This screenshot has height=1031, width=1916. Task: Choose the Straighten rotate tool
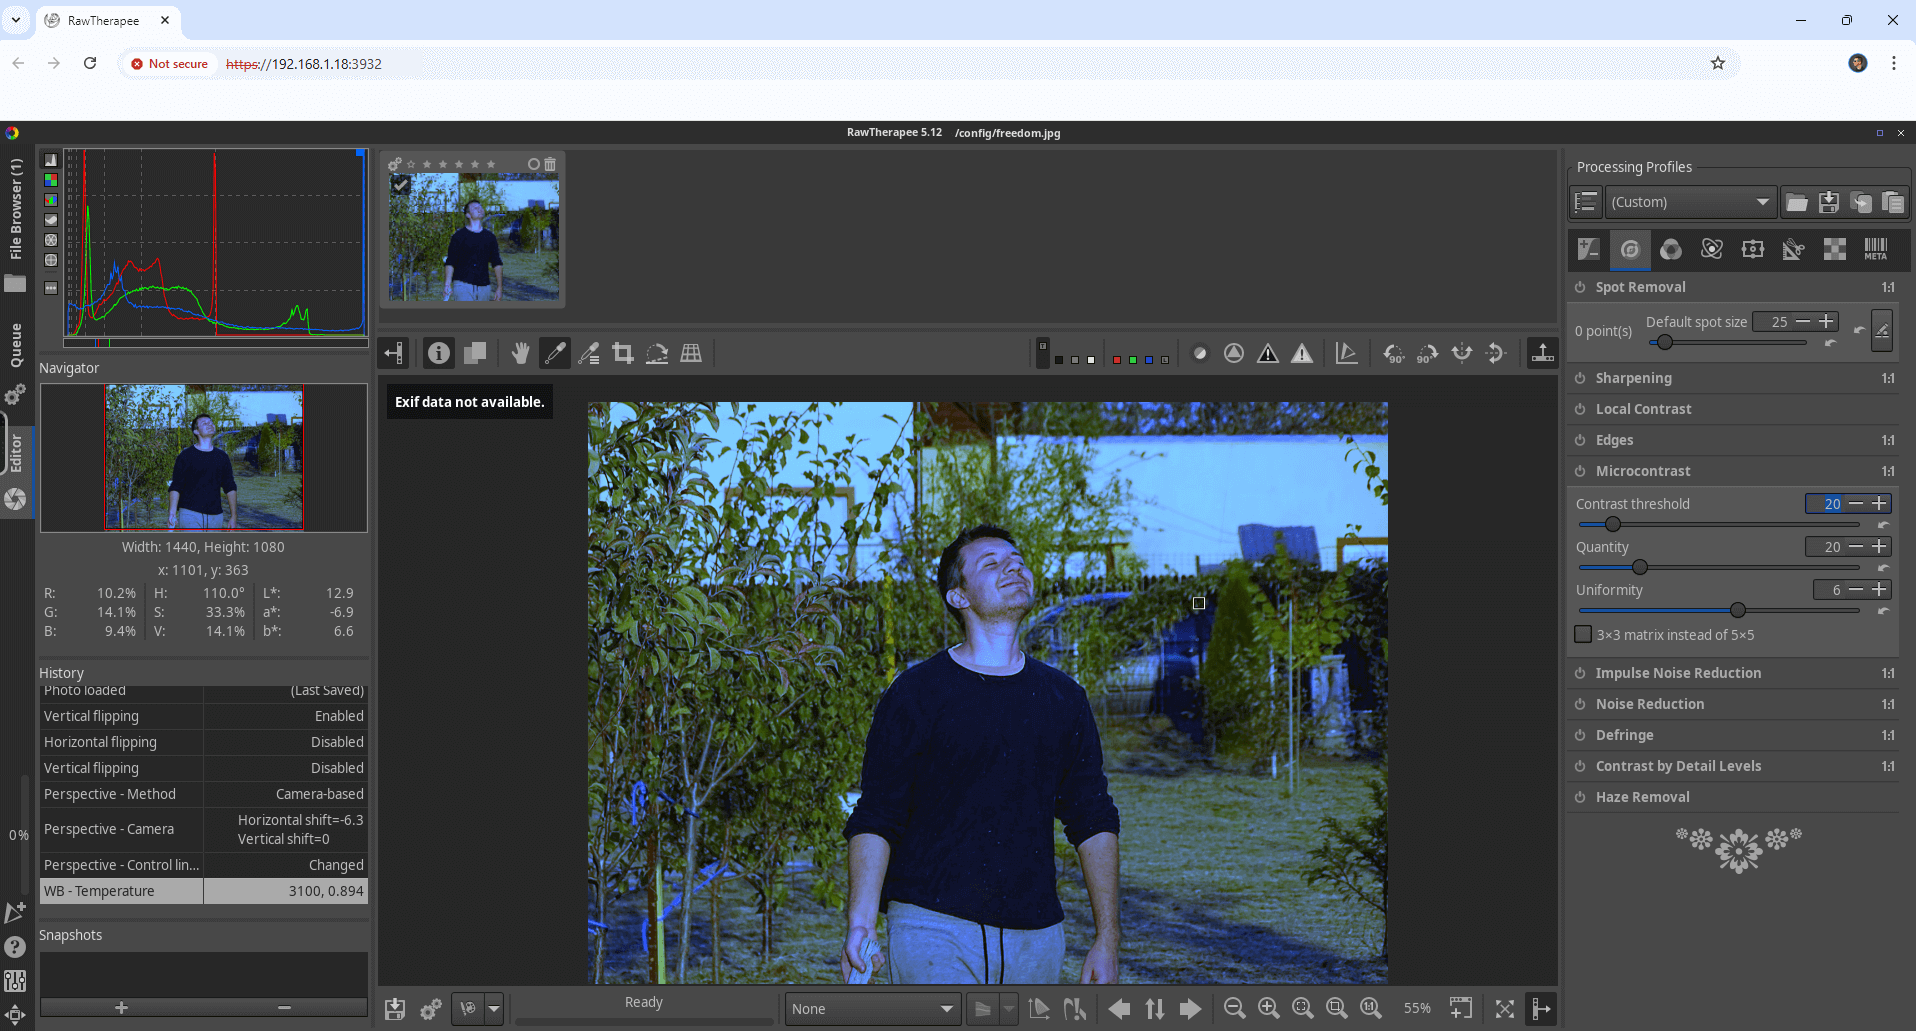click(x=657, y=353)
